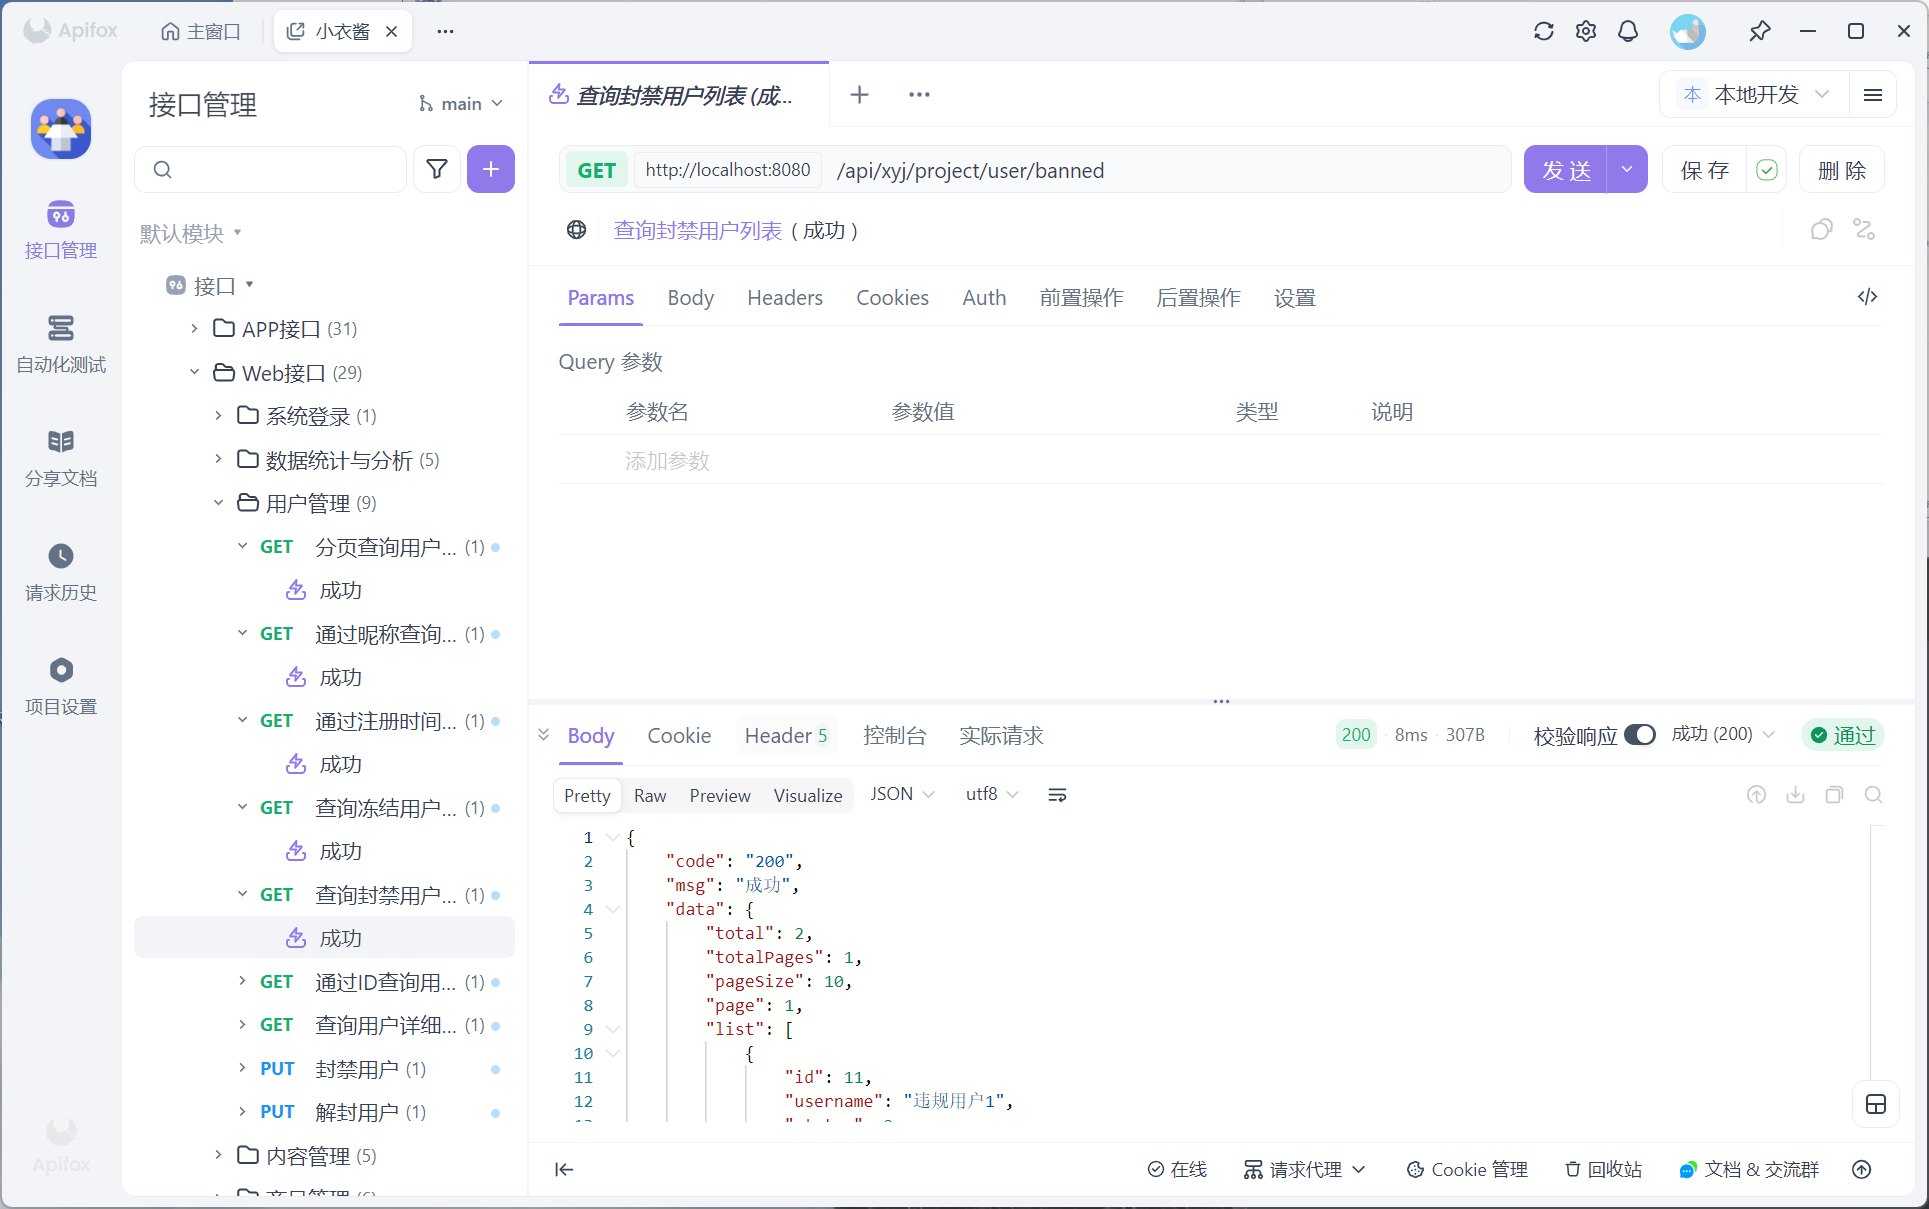Toggle the 校验响应 switch
This screenshot has height=1209, width=1929.
pos(1640,735)
